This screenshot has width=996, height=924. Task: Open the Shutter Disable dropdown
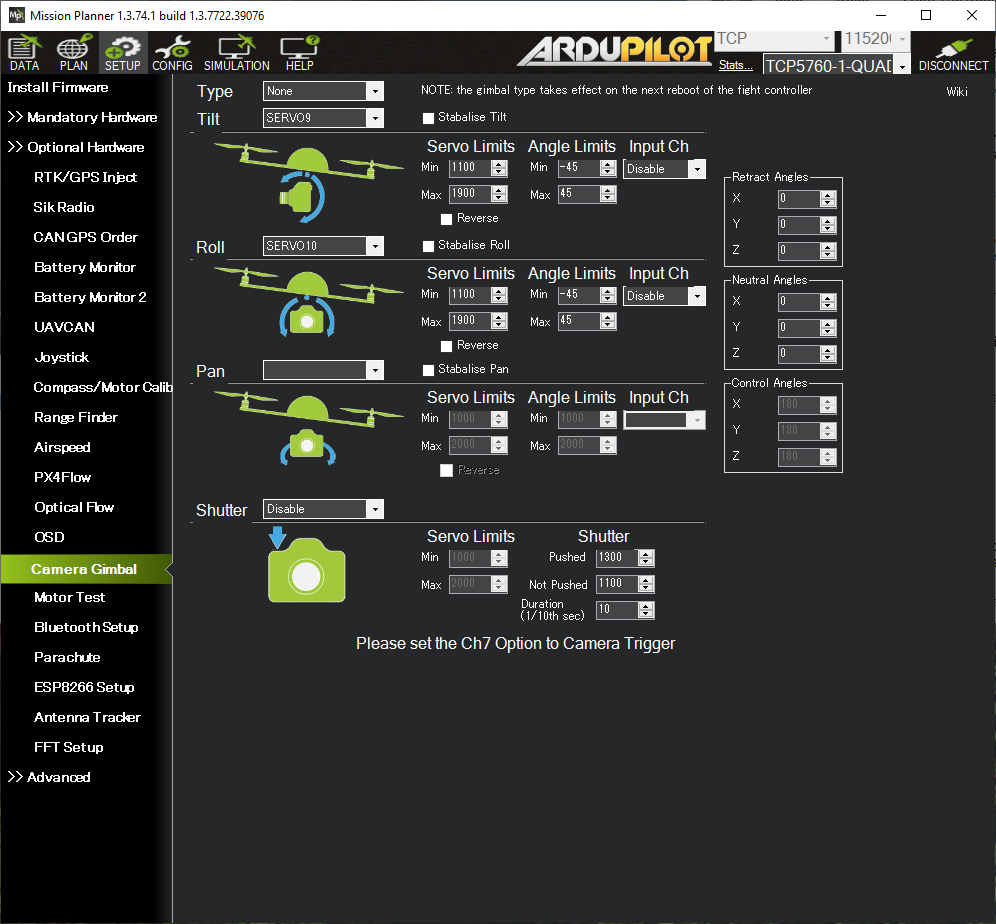tap(323, 509)
